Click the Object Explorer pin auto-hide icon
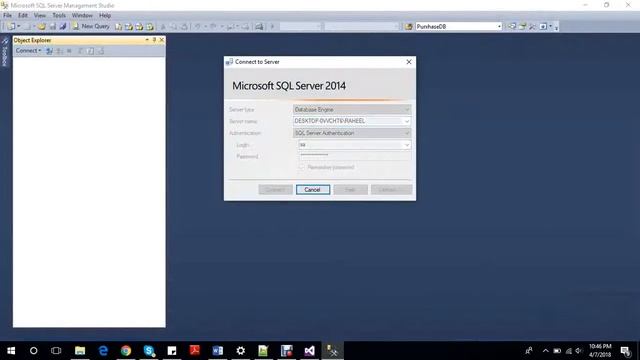Screen dimensions: 640x360 click(154, 40)
